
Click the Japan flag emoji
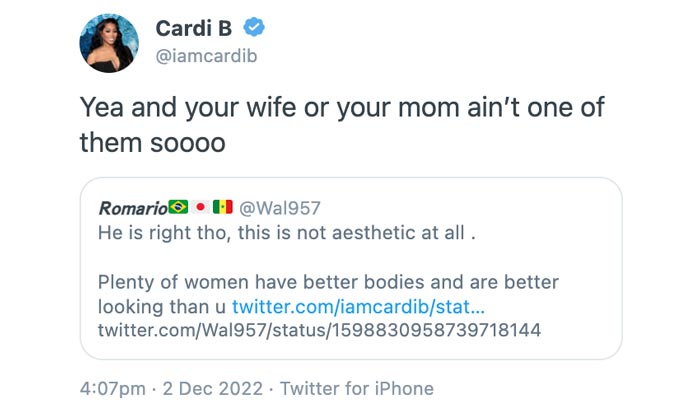pyautogui.click(x=200, y=207)
